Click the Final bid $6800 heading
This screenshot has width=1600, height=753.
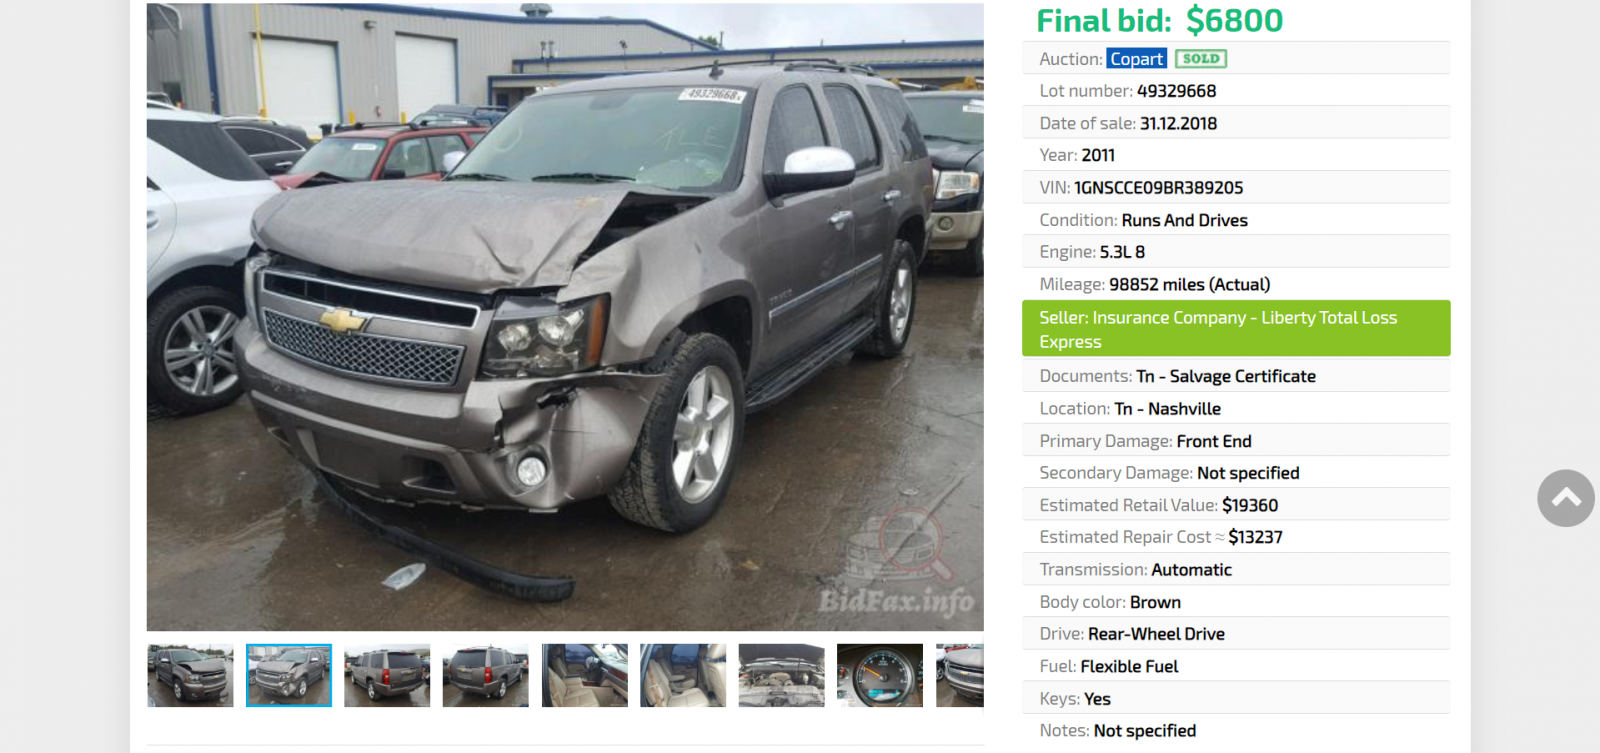1159,20
